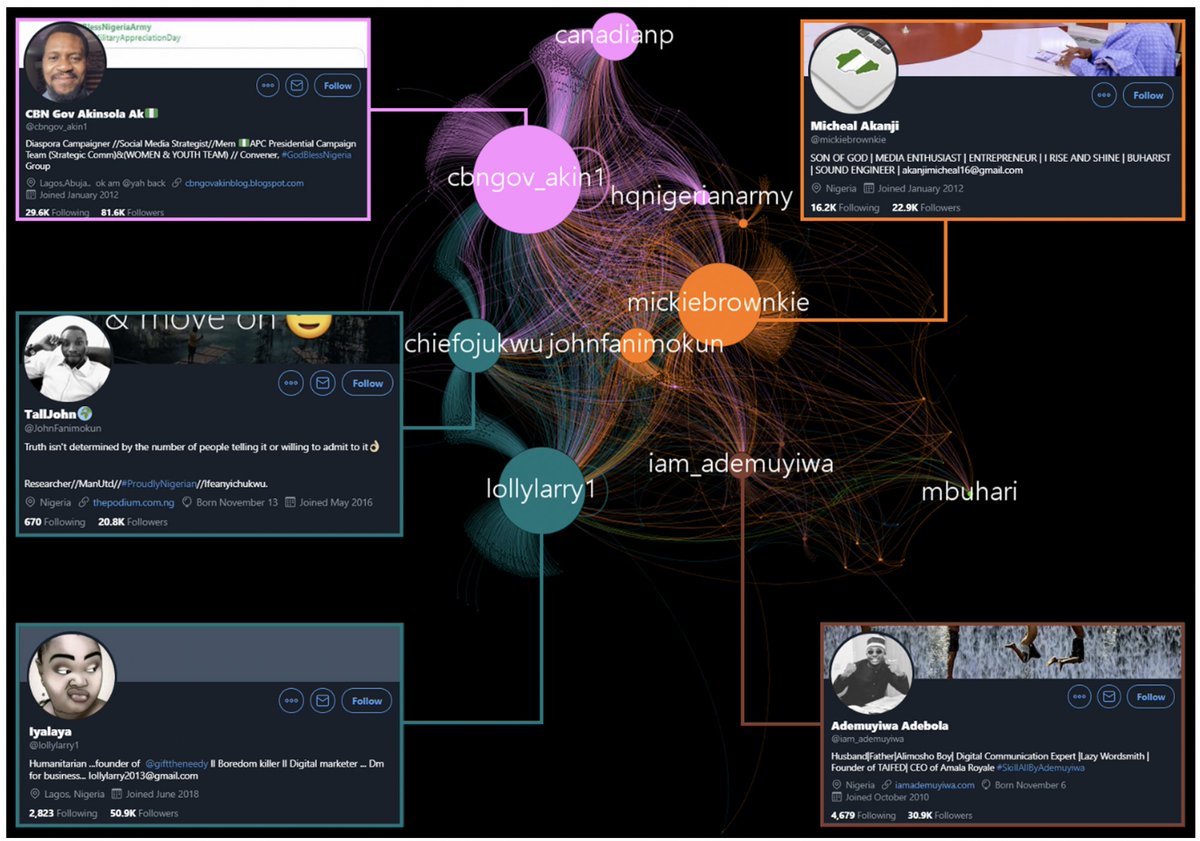Follow Iyalaya
This screenshot has width=1200, height=841.
367,701
